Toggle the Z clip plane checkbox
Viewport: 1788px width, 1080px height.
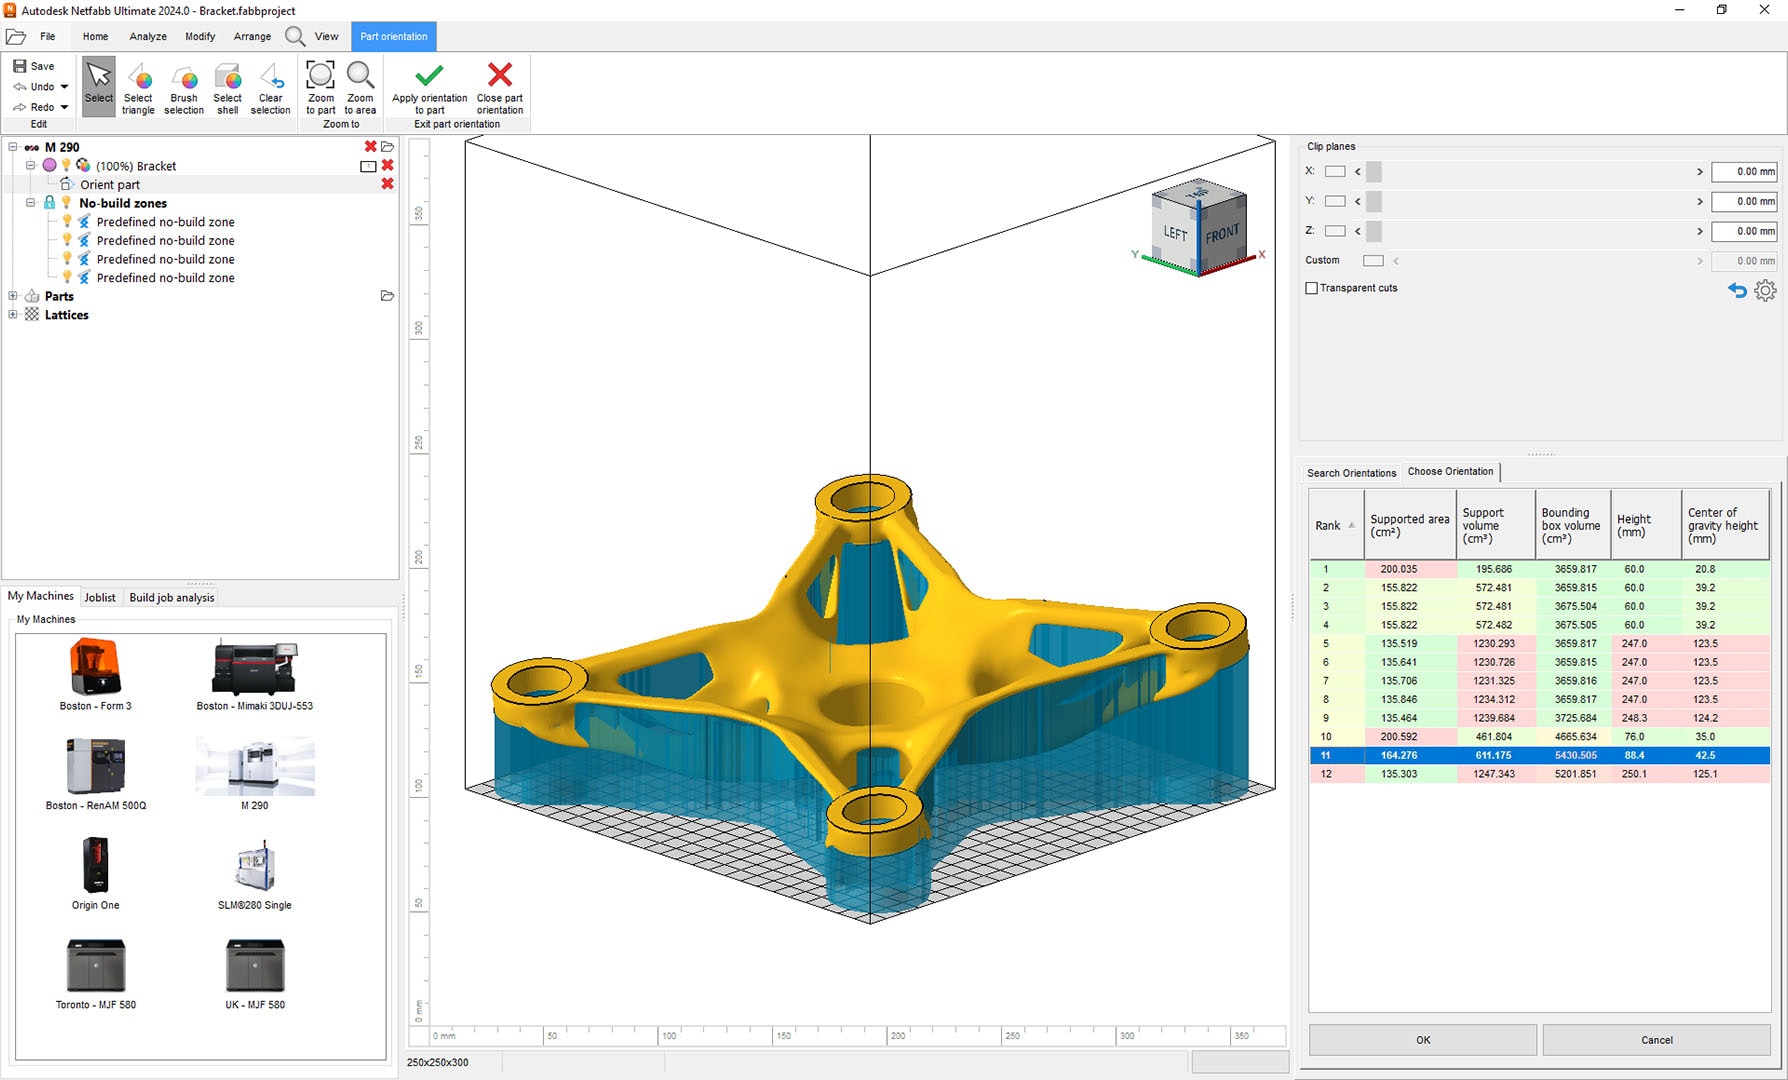coord(1335,231)
